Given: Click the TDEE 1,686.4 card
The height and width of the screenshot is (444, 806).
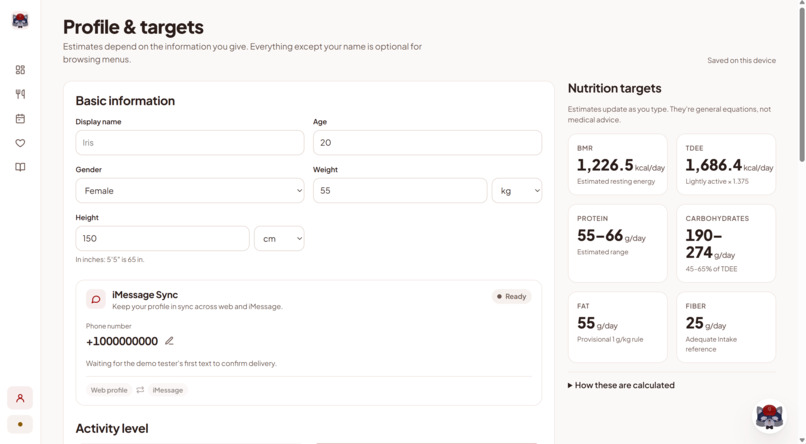Looking at the screenshot, I should [726, 164].
